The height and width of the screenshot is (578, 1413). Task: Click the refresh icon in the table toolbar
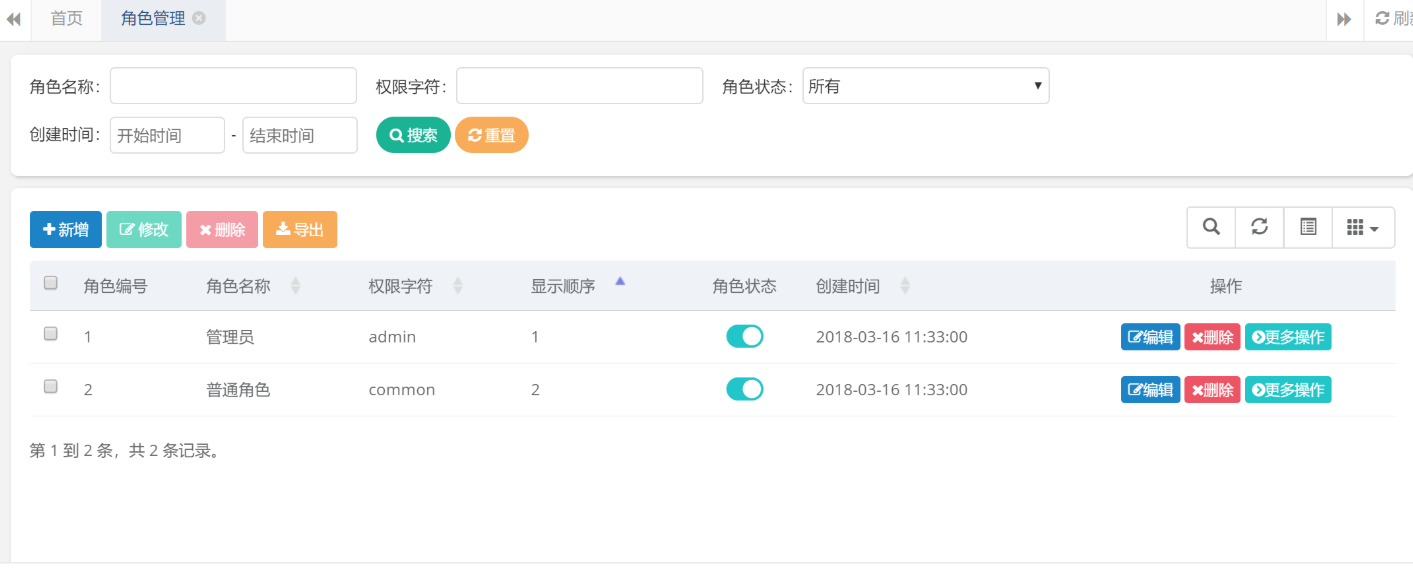point(1259,227)
